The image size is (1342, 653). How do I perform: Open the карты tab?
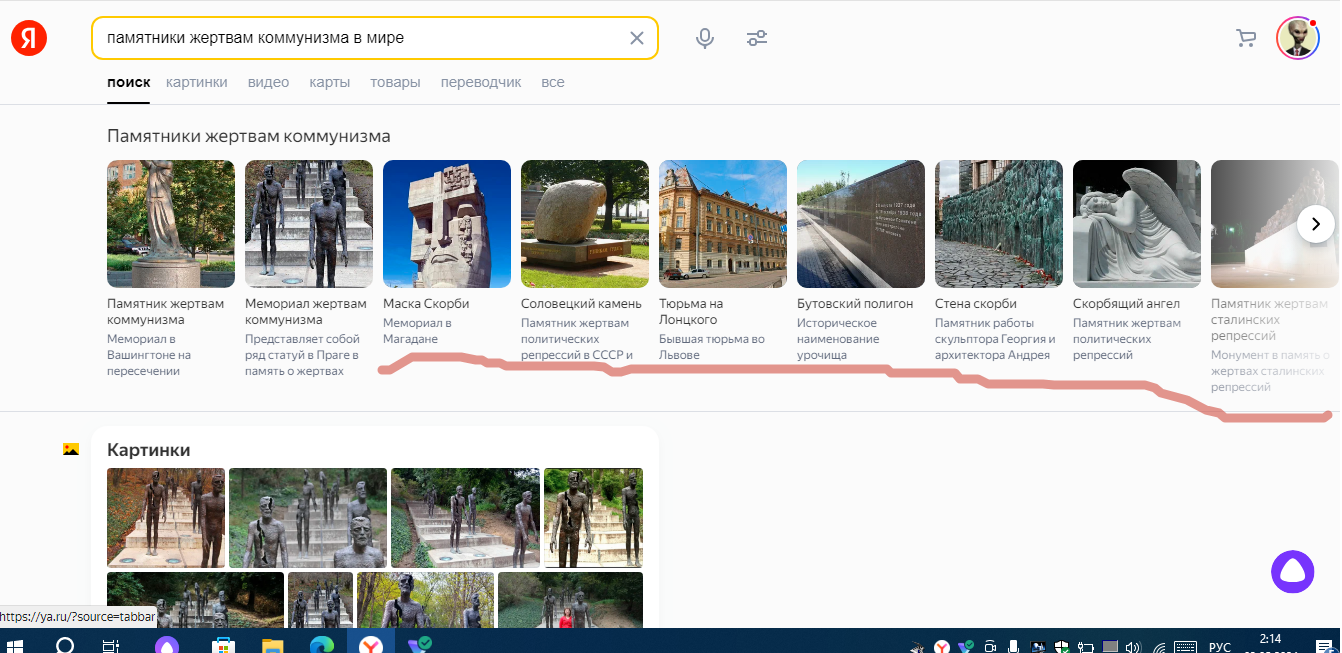(330, 82)
